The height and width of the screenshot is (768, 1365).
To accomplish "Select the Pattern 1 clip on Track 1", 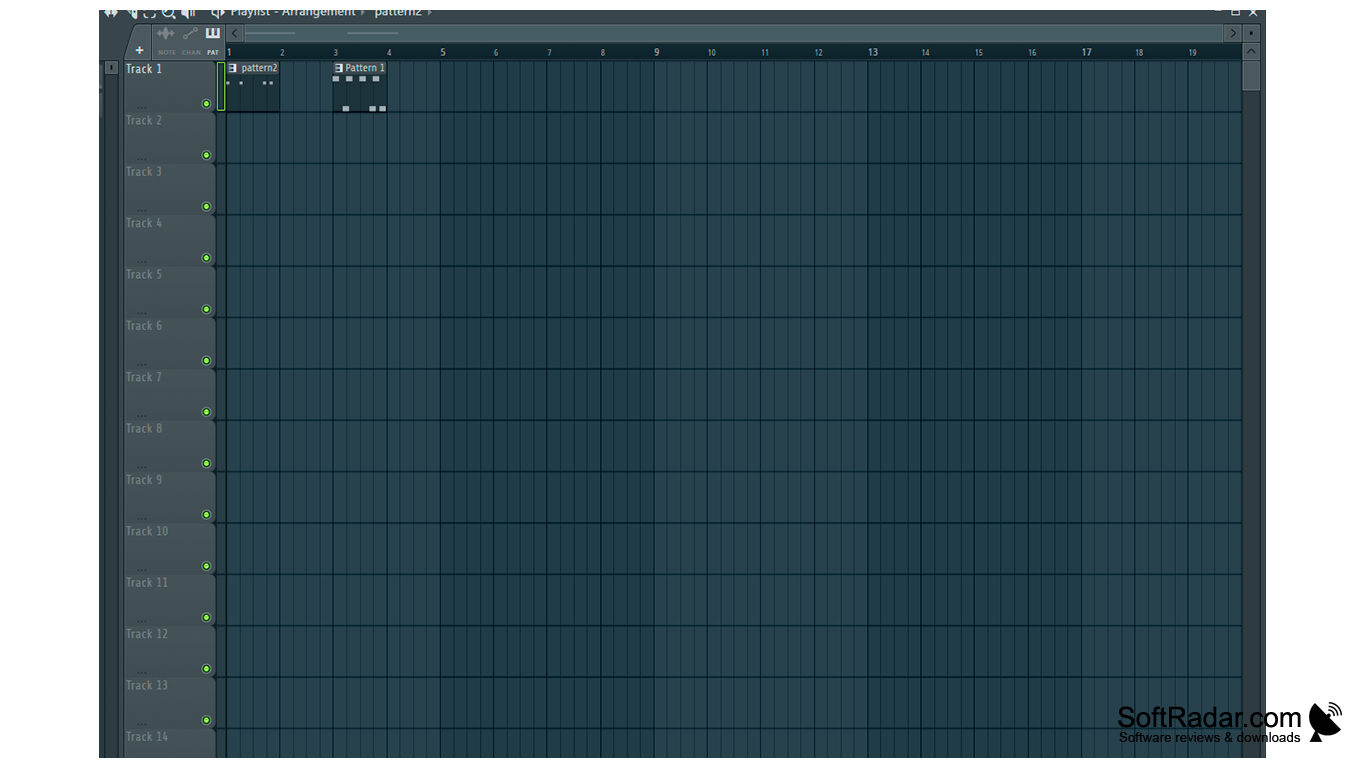I will [360, 87].
